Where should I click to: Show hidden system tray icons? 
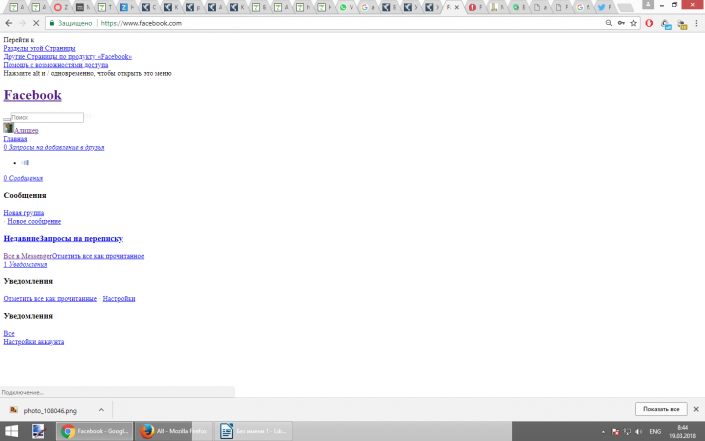coord(602,431)
